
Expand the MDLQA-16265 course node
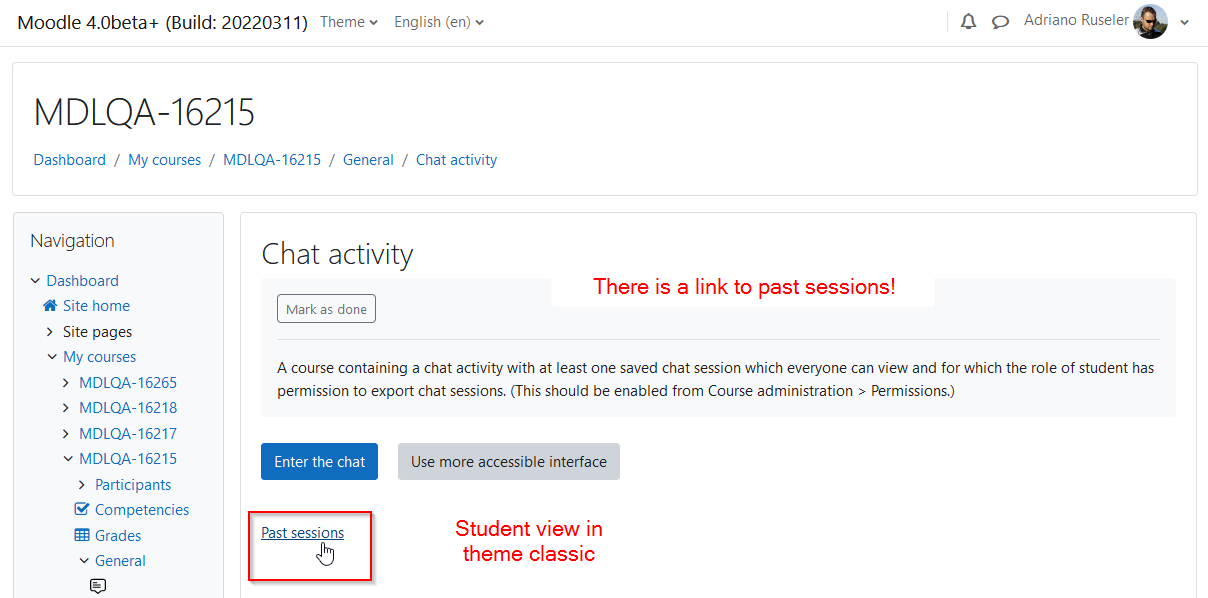[x=67, y=383]
